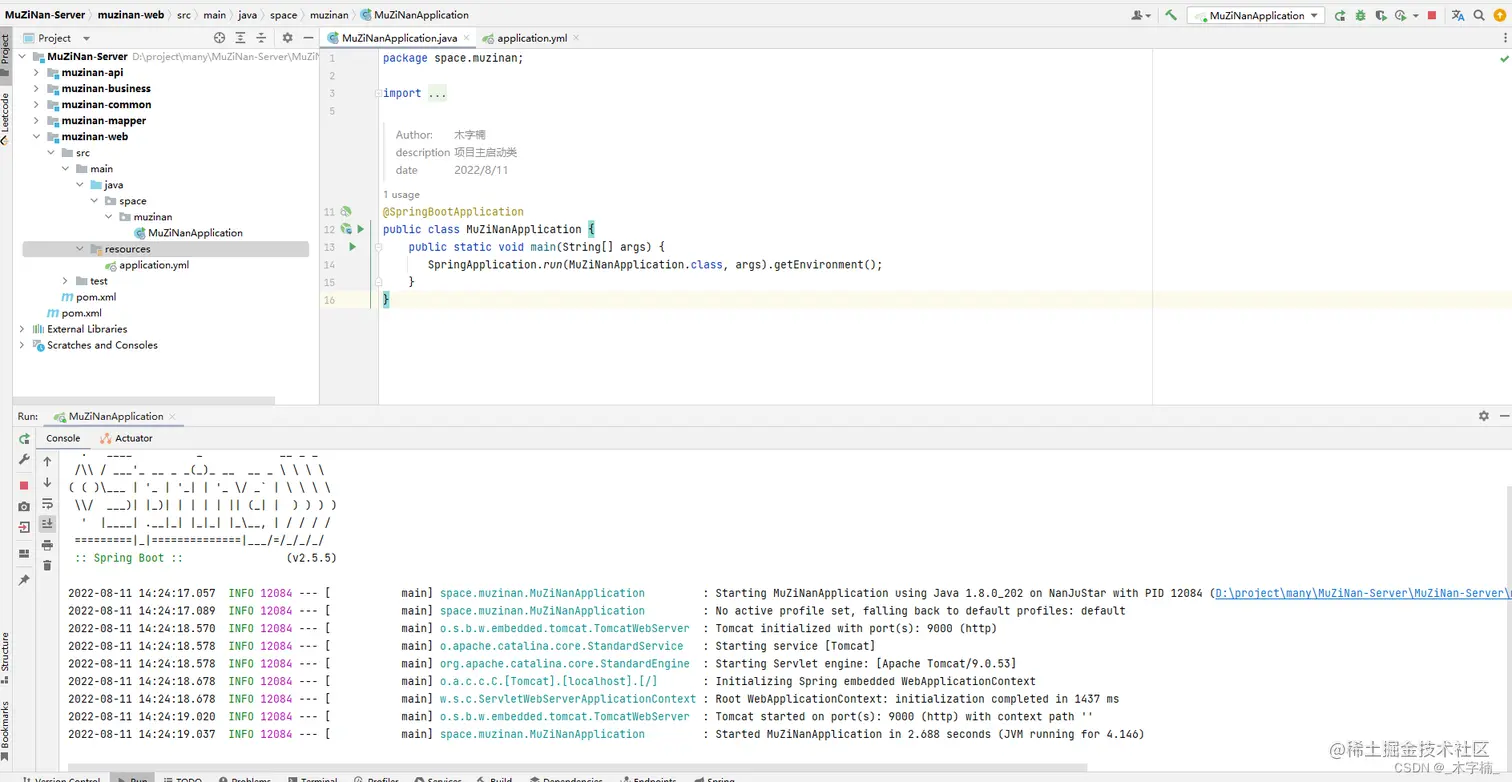Jump down the stack trace arrow

pyautogui.click(x=47, y=483)
